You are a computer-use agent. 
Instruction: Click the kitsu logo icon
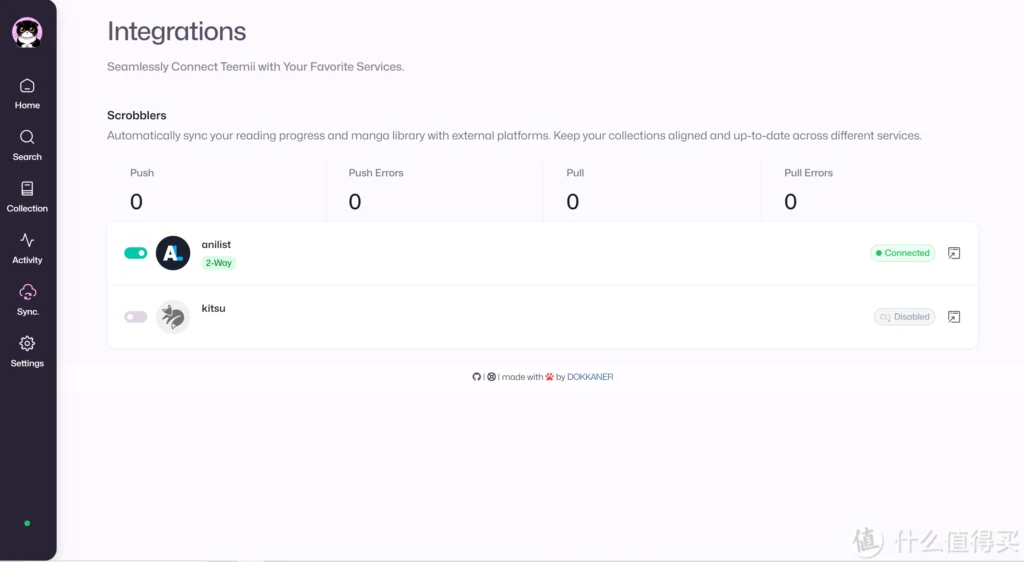click(173, 317)
